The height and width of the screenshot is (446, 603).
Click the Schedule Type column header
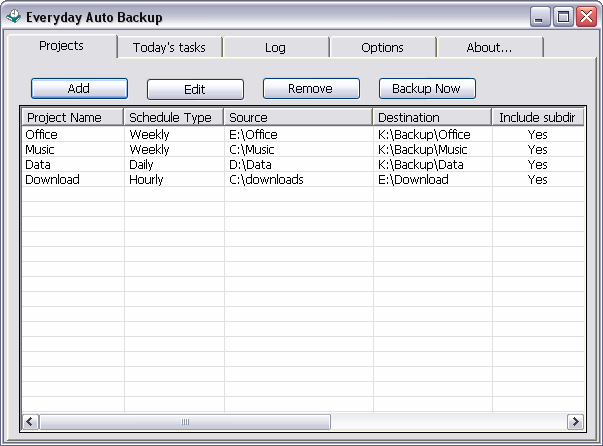[174, 117]
